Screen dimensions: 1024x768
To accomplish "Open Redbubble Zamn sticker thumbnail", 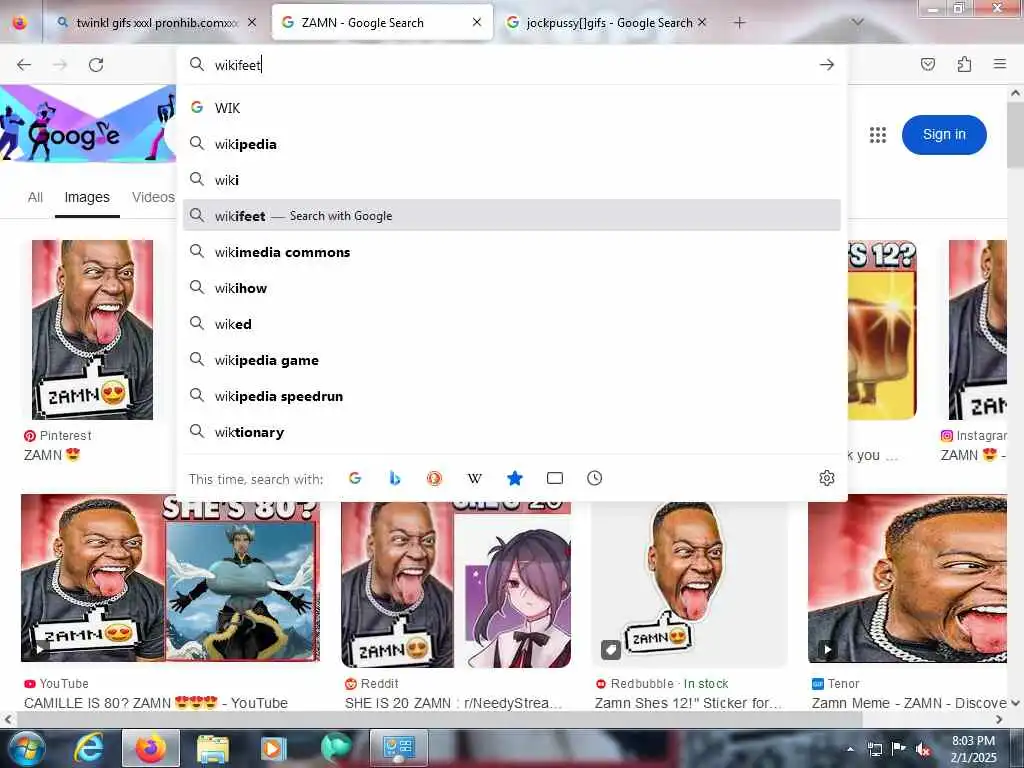I will tap(689, 584).
